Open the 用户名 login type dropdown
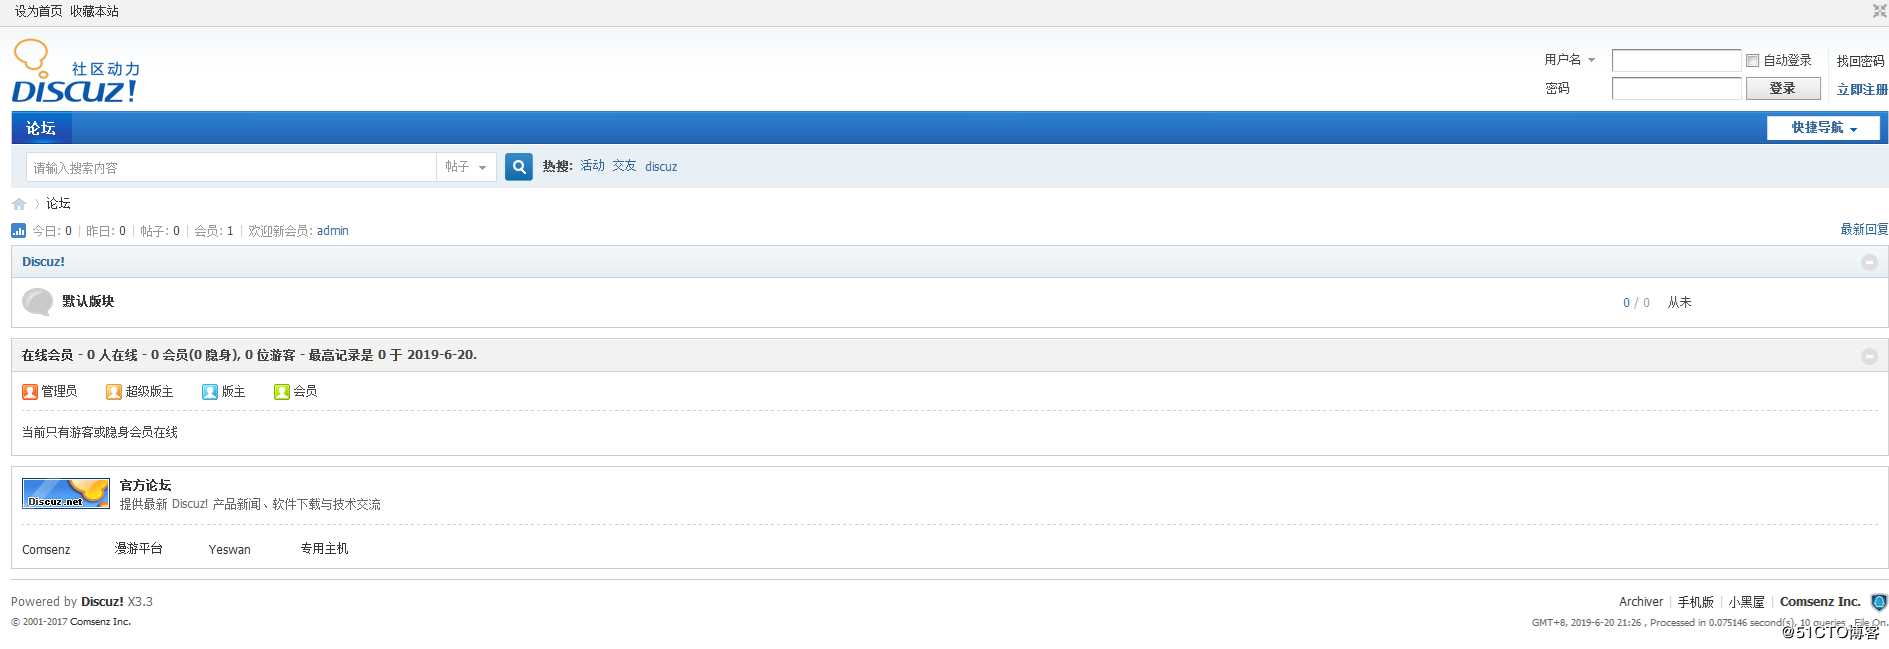Viewport: 1889px width, 649px height. 1570,60
